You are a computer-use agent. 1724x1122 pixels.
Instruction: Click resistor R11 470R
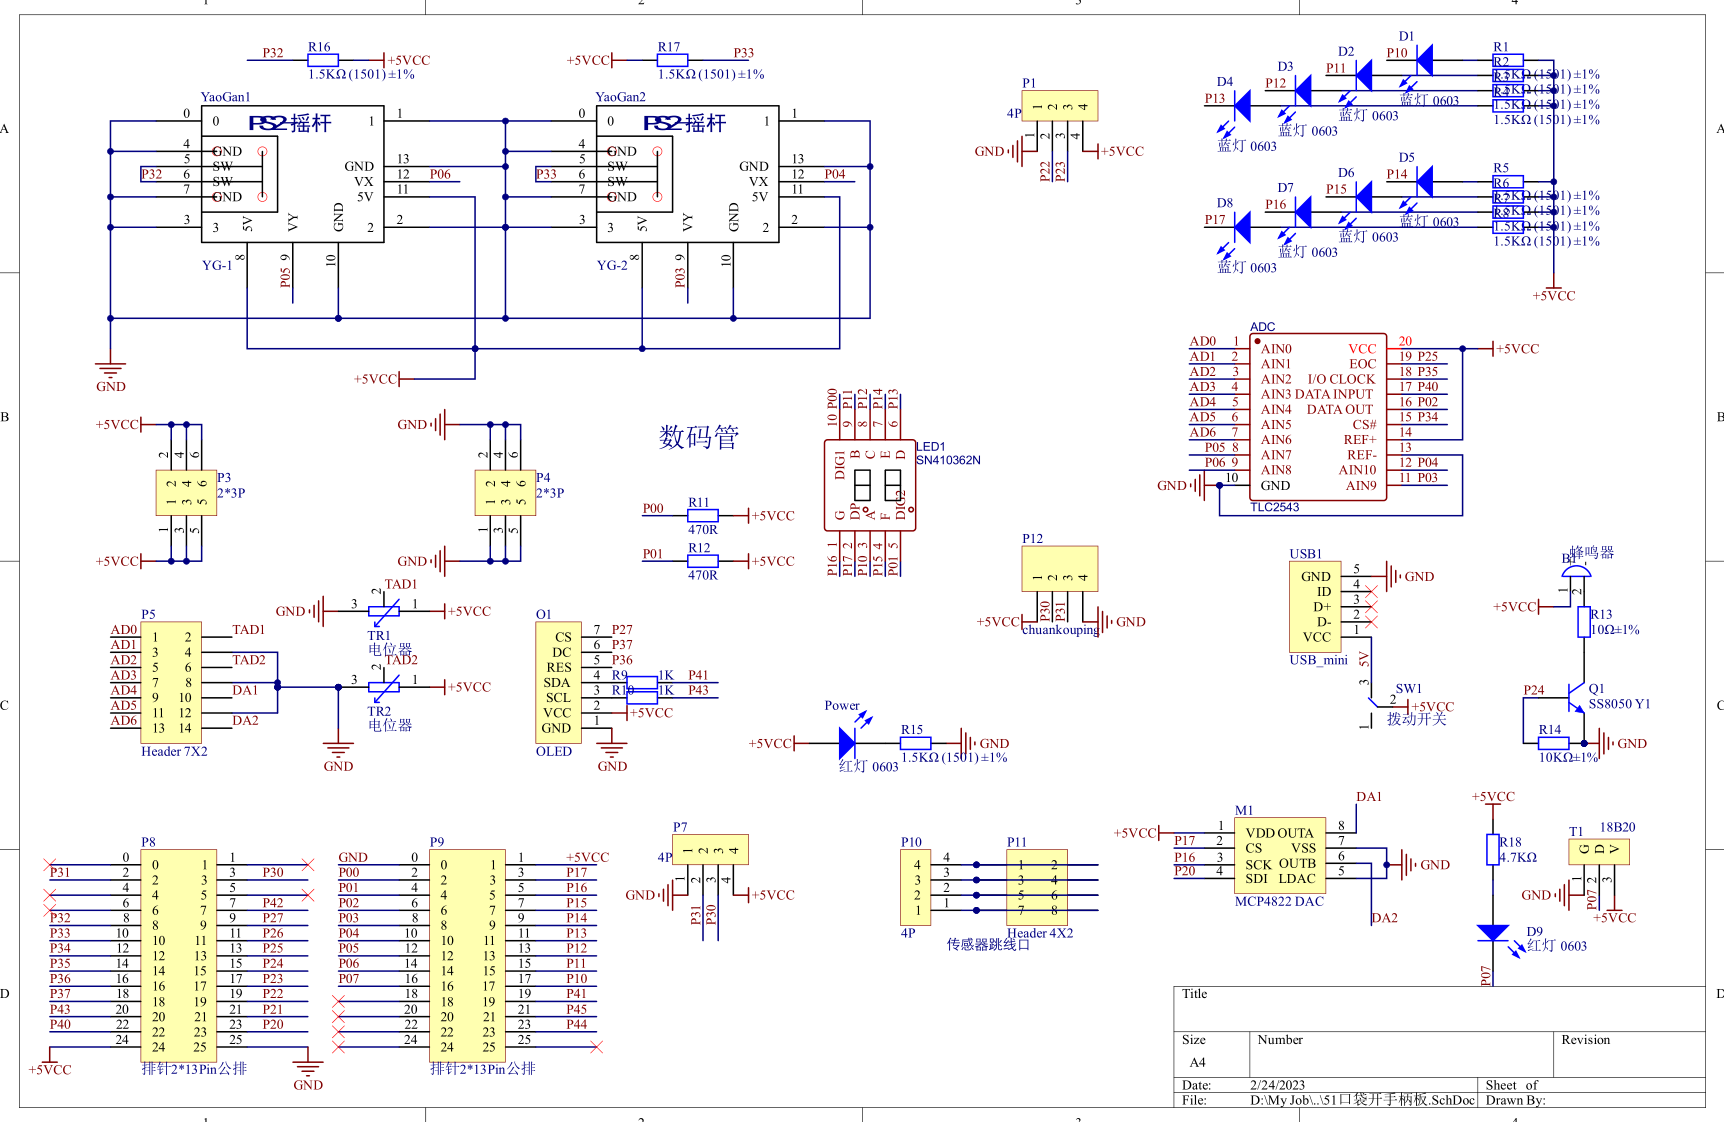click(703, 516)
